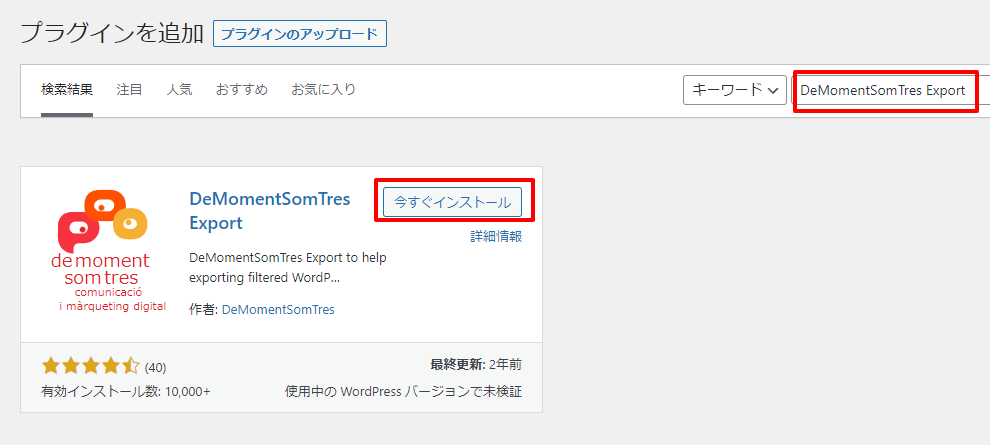
Task: Open the DeMomentSomTres Export title link
Action: pyautogui.click(x=269, y=210)
